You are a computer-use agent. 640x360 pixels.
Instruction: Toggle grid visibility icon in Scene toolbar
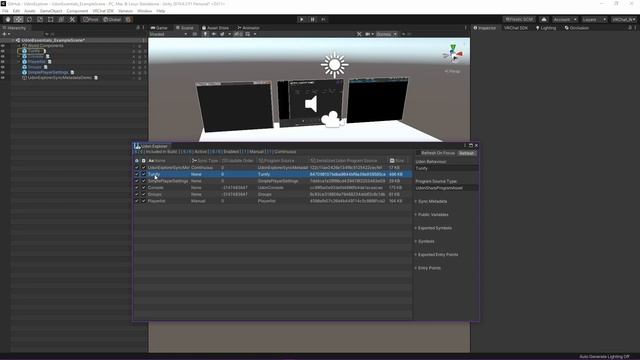(248, 34)
